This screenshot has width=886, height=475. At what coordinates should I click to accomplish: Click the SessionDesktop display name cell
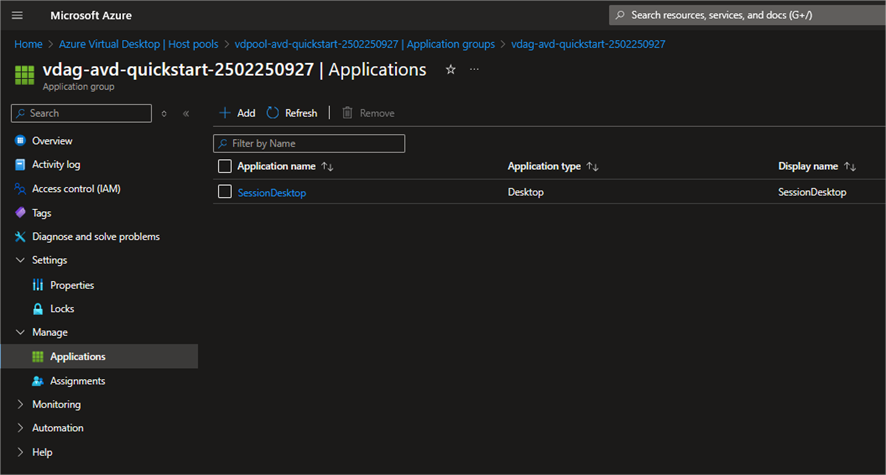click(x=812, y=192)
